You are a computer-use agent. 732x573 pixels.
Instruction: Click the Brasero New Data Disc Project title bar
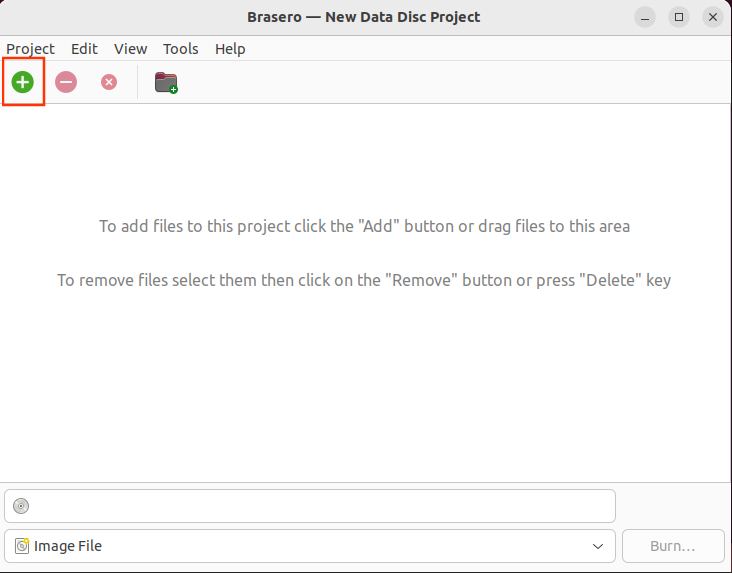tap(364, 17)
